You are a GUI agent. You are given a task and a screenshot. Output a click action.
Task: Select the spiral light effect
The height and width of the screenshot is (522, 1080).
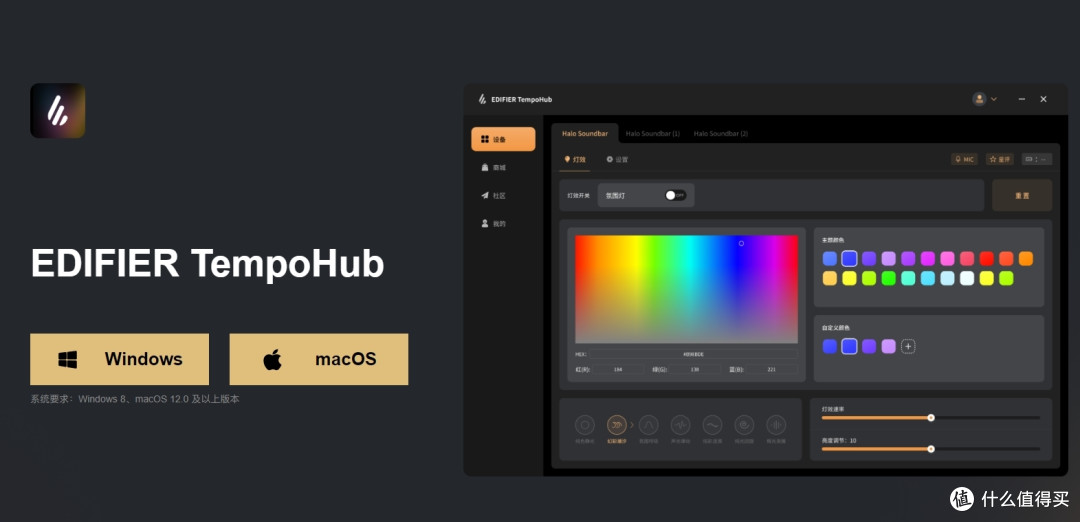[x=744, y=425]
